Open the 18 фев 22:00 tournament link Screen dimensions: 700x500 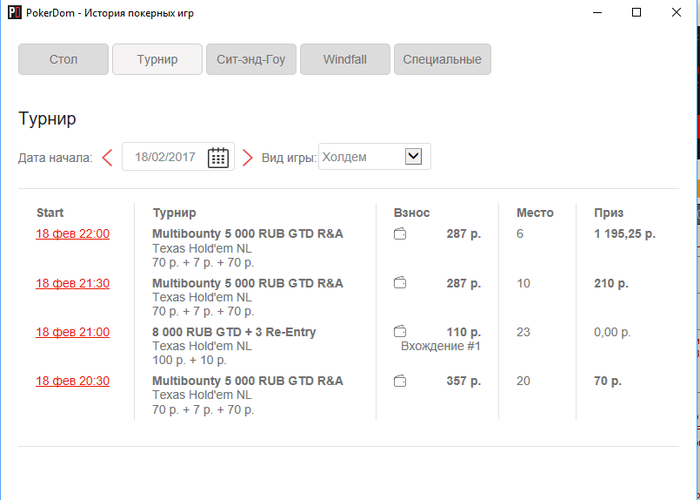click(73, 234)
